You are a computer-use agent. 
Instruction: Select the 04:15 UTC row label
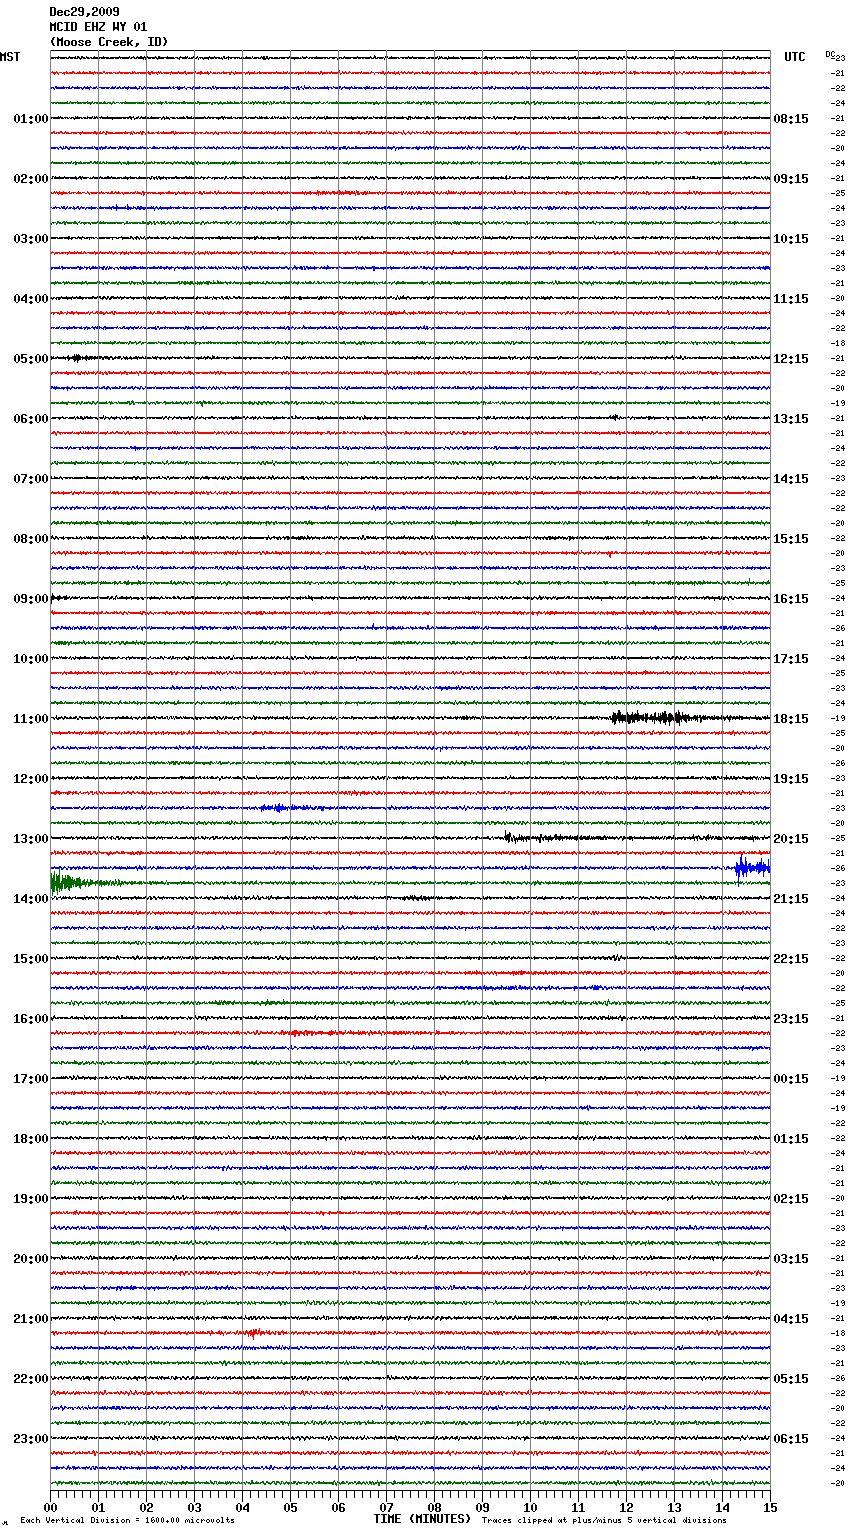point(791,1319)
